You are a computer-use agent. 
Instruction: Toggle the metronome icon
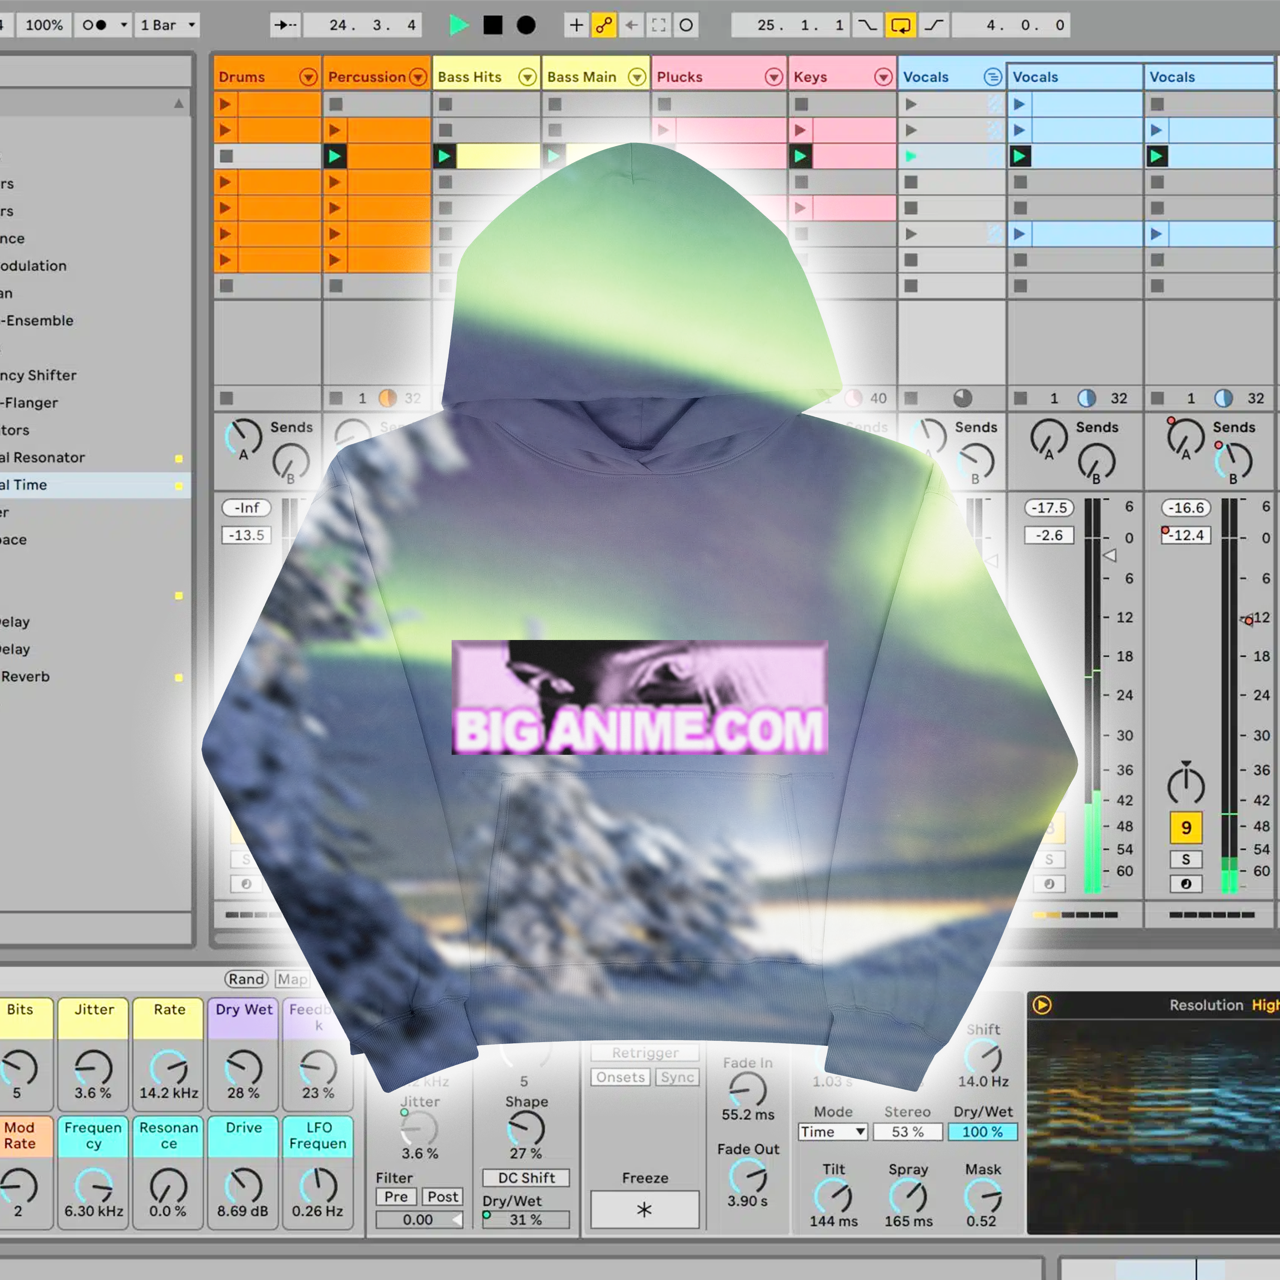(x=94, y=25)
